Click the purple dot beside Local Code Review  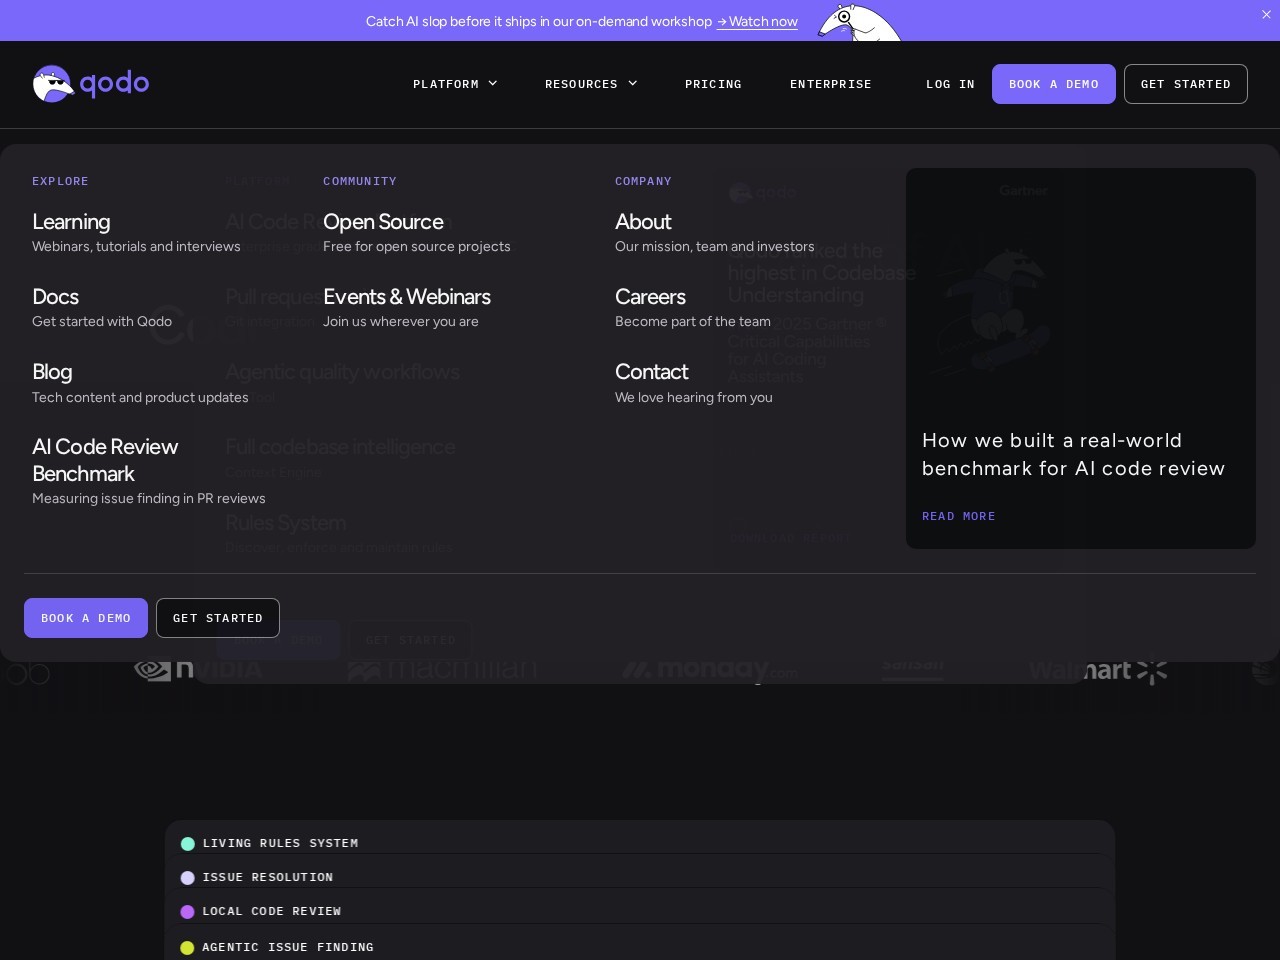(x=187, y=912)
